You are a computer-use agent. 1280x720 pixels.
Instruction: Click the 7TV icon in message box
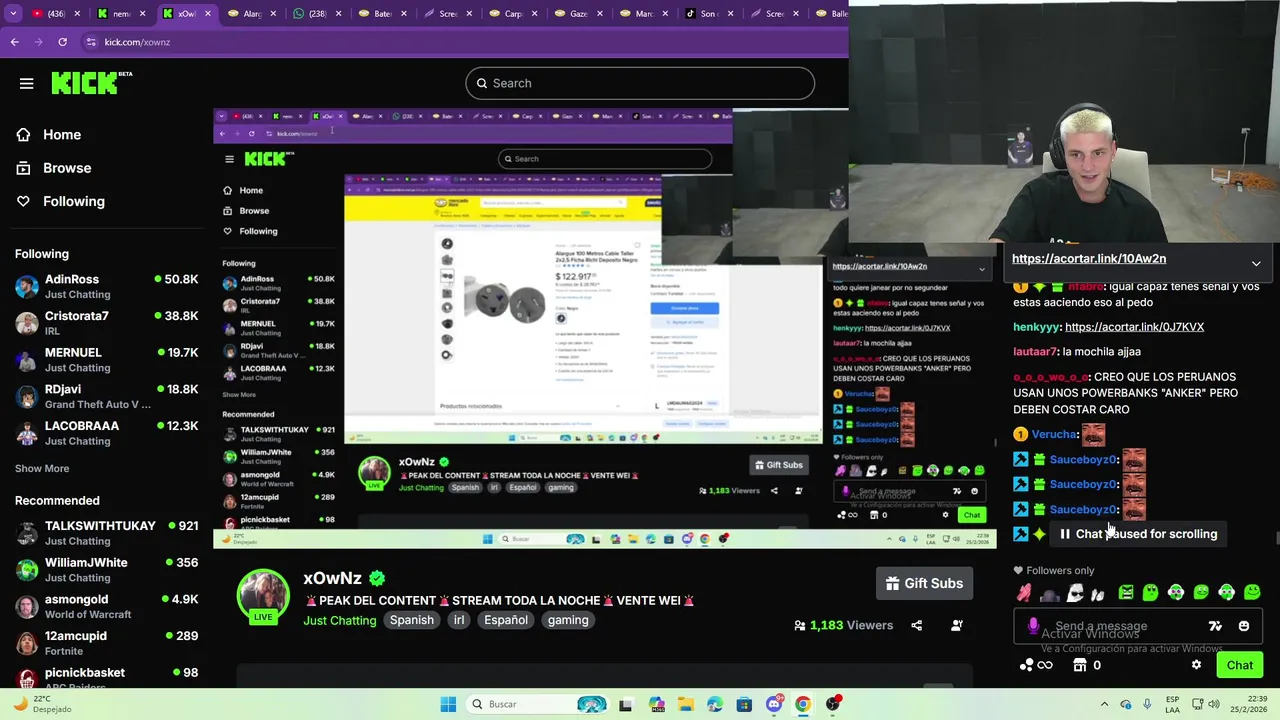pos(1215,626)
